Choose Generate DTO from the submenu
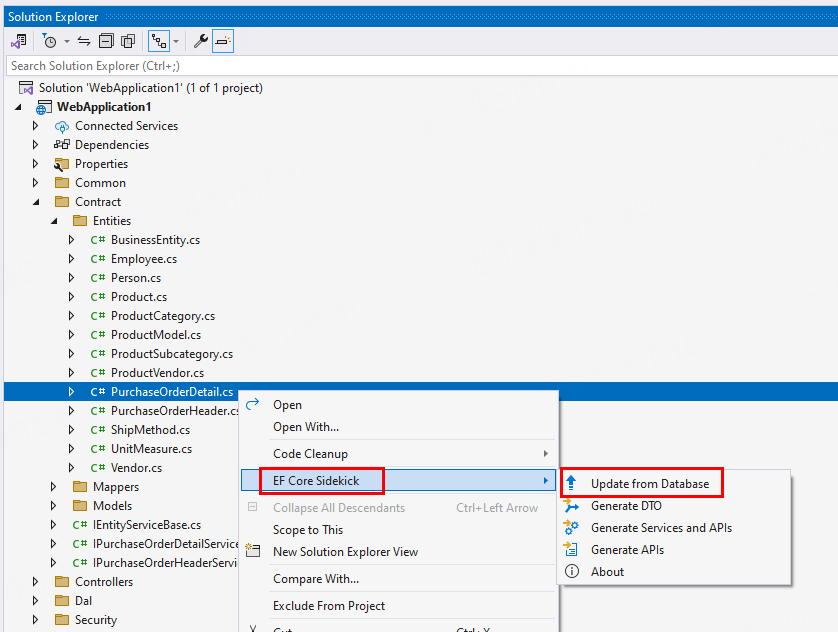The image size is (838, 632). (626, 506)
